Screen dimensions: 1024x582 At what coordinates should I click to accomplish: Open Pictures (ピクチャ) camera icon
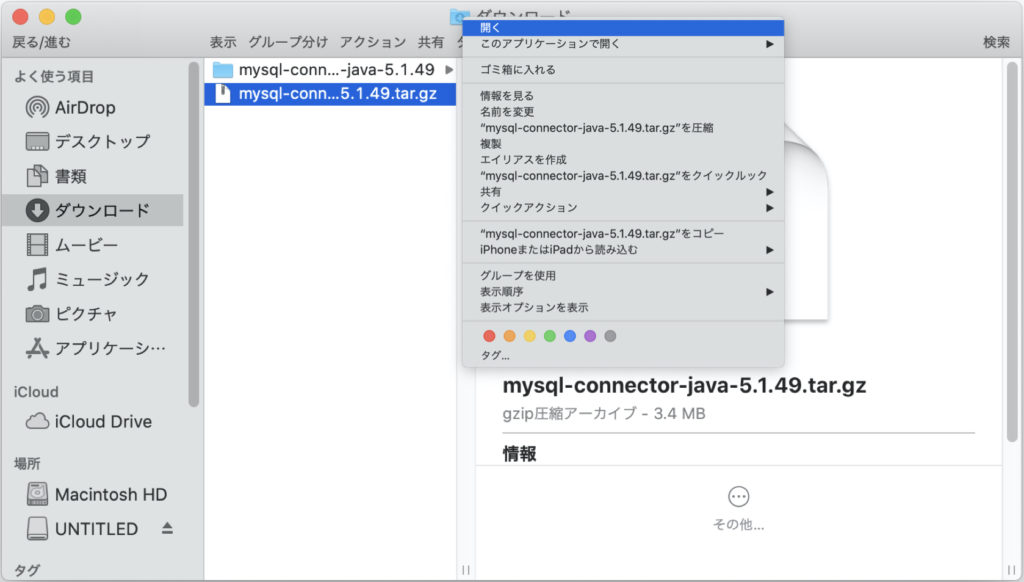coord(37,314)
